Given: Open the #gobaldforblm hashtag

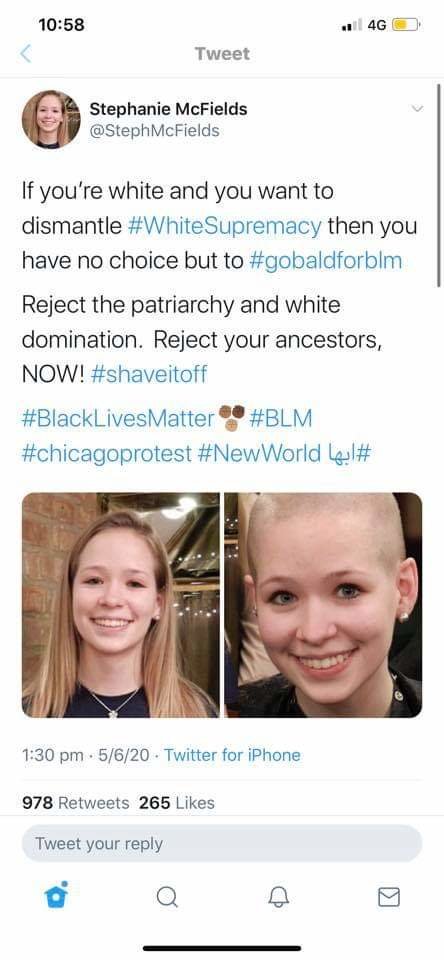Looking at the screenshot, I should coord(326,261).
